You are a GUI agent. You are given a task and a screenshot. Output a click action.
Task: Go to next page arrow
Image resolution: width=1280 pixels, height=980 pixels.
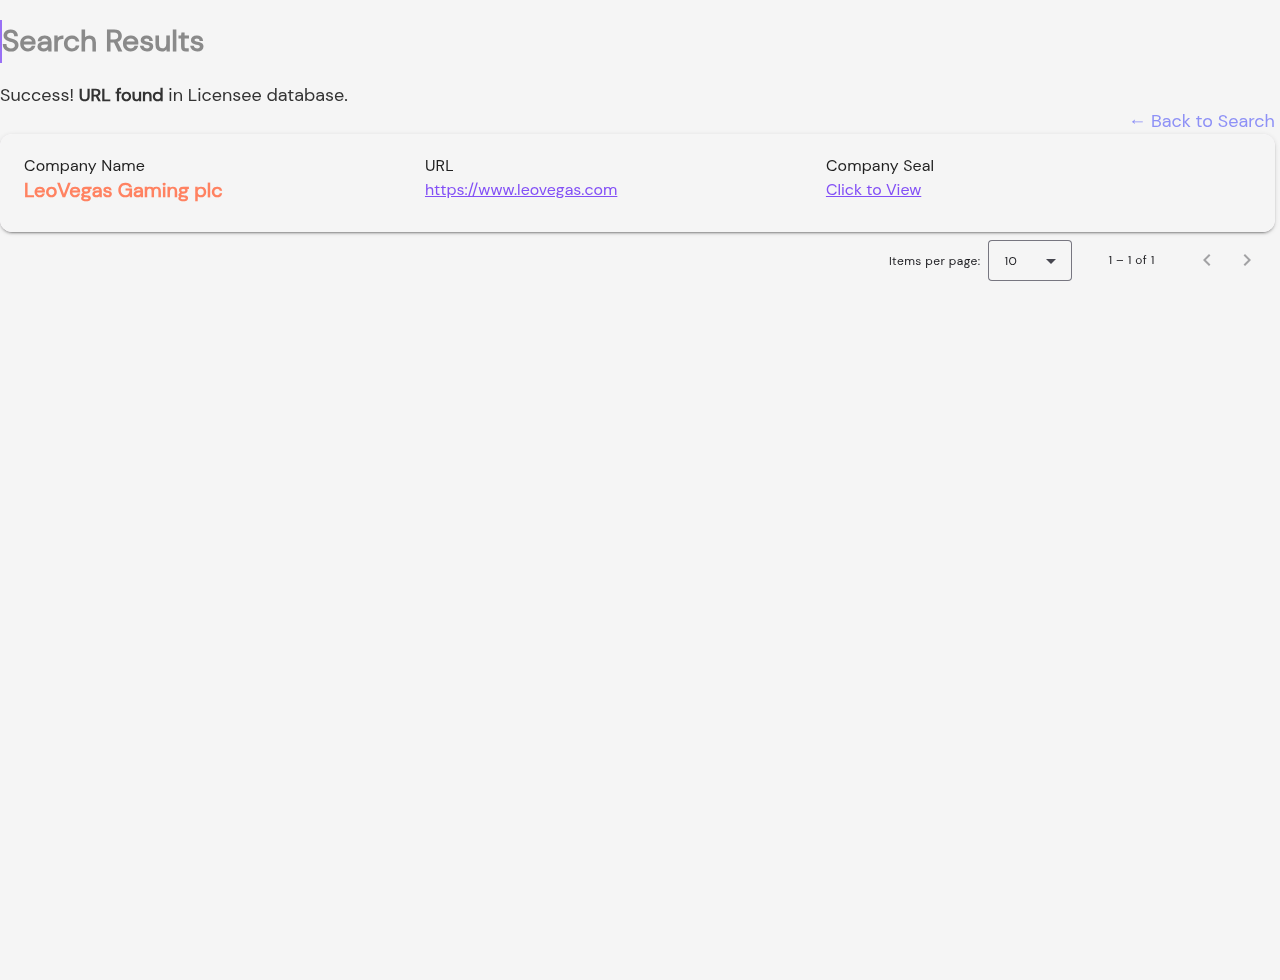click(x=1247, y=260)
